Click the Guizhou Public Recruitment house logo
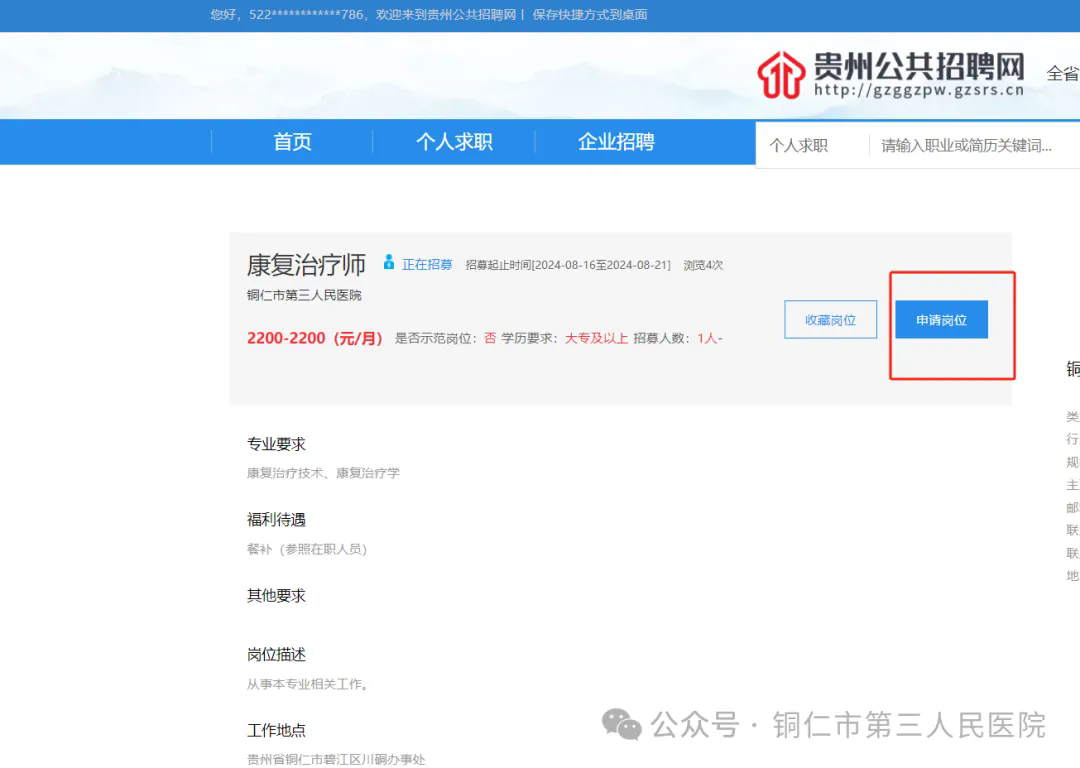Viewport: 1080px width, 768px height. click(x=781, y=75)
